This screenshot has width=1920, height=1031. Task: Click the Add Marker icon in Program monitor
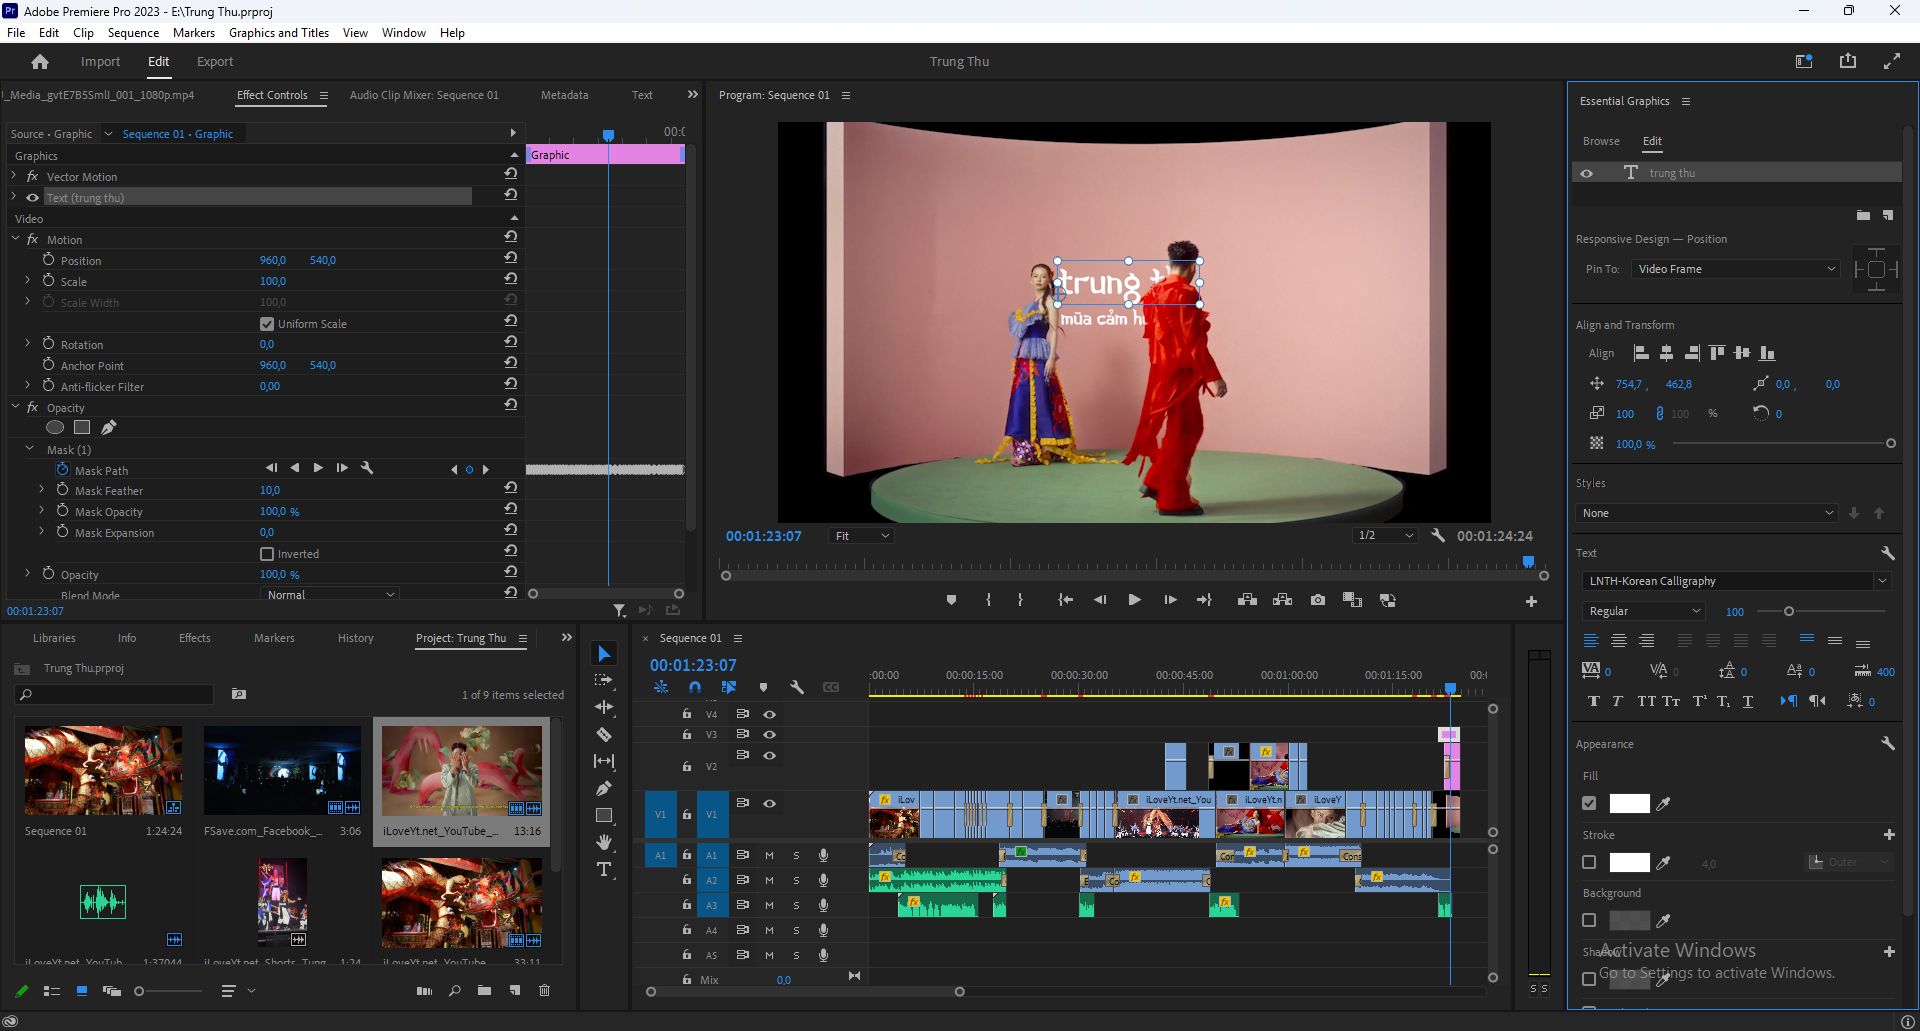[951, 600]
